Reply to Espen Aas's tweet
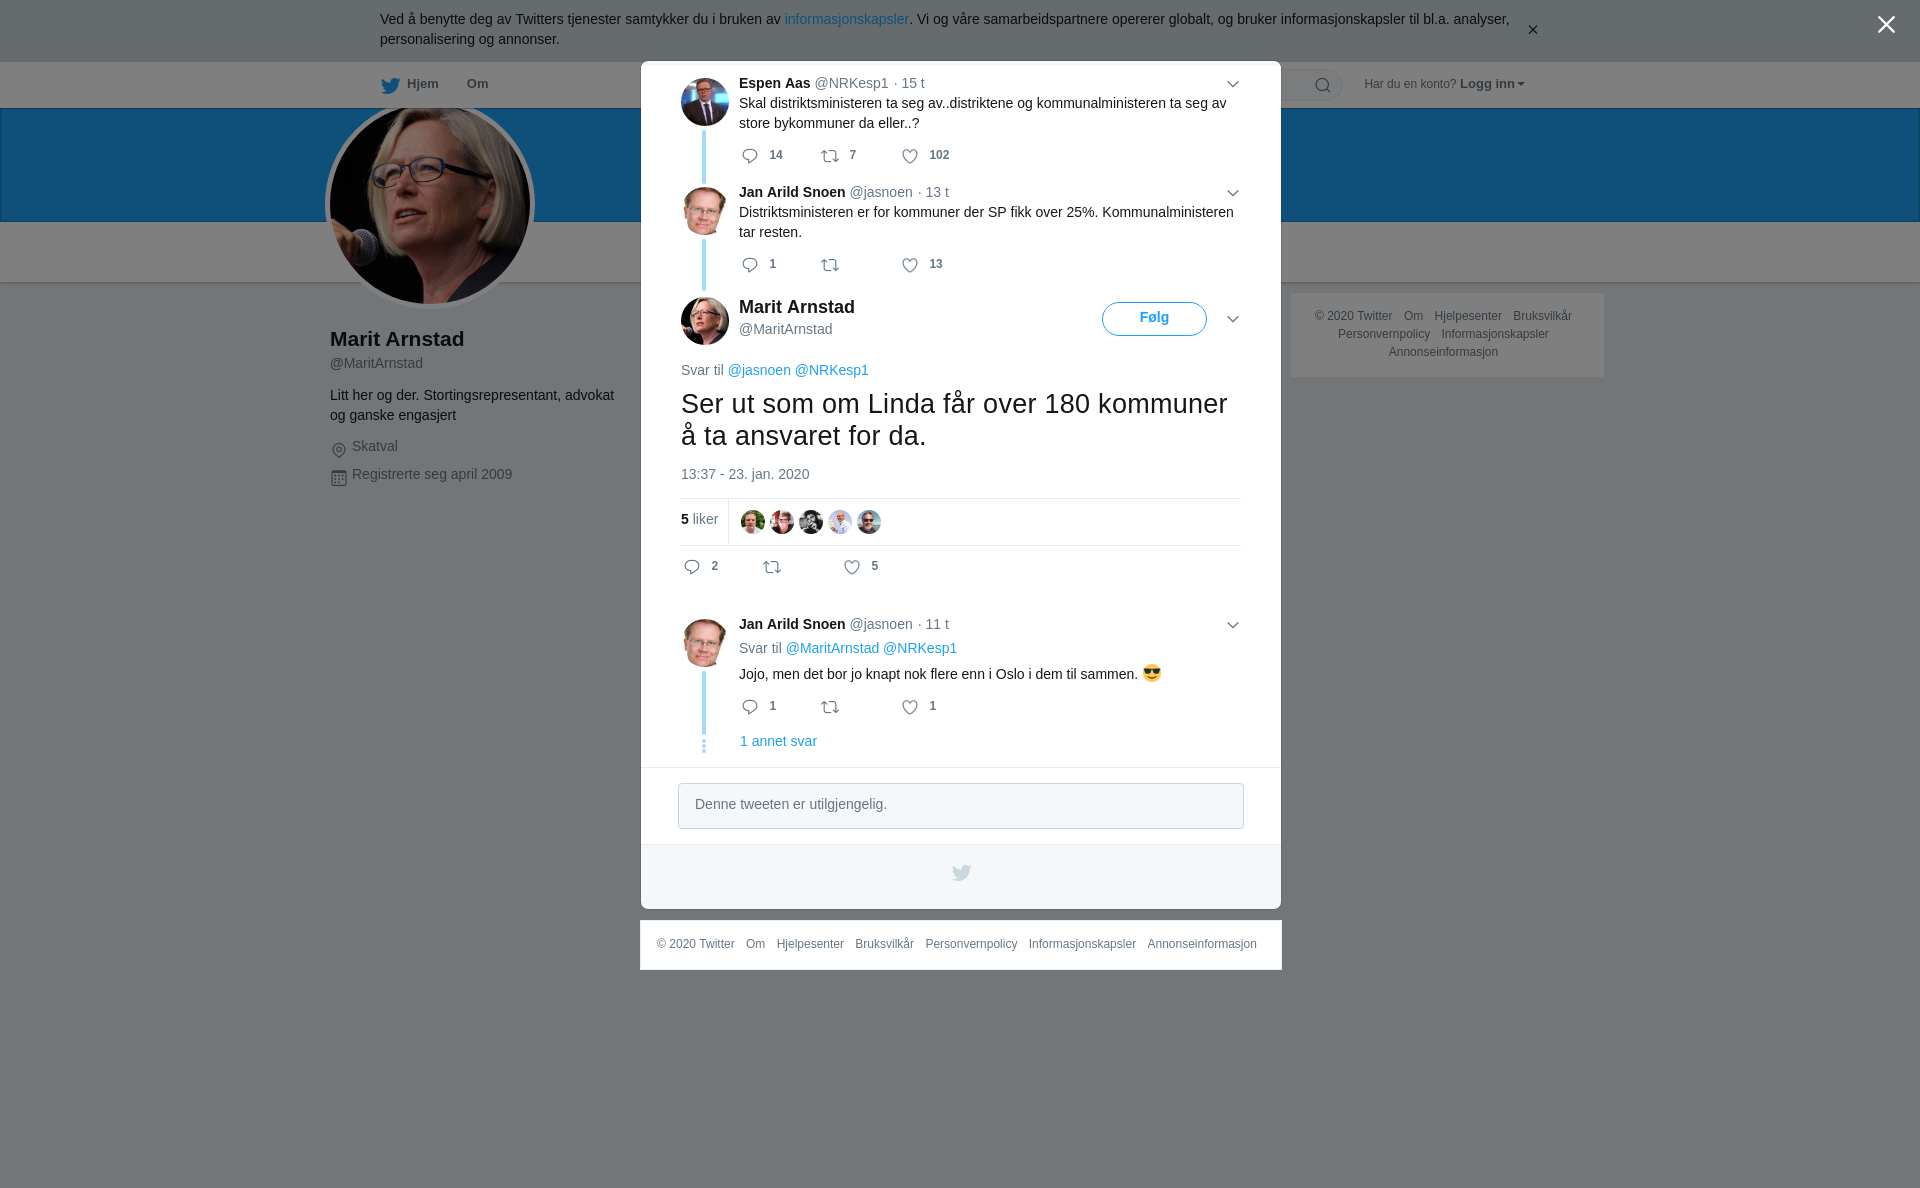This screenshot has width=1920, height=1188. tap(750, 156)
